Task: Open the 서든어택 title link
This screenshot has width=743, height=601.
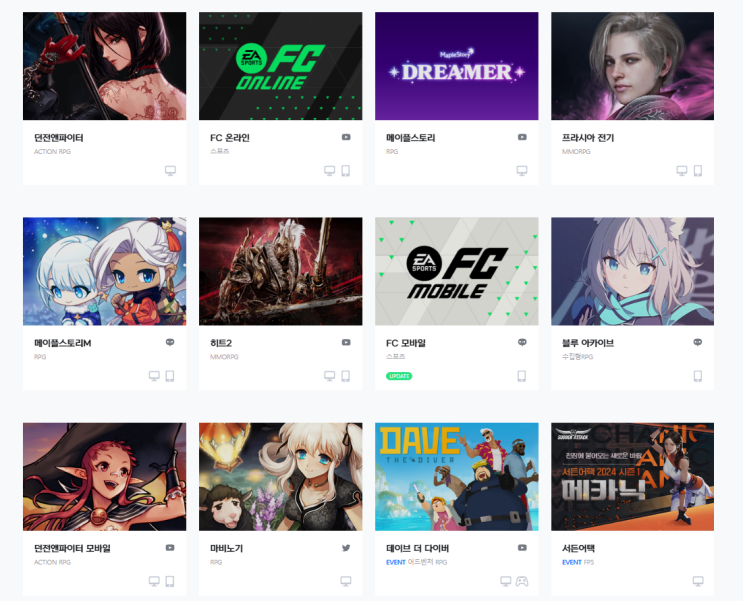Action: [578, 548]
